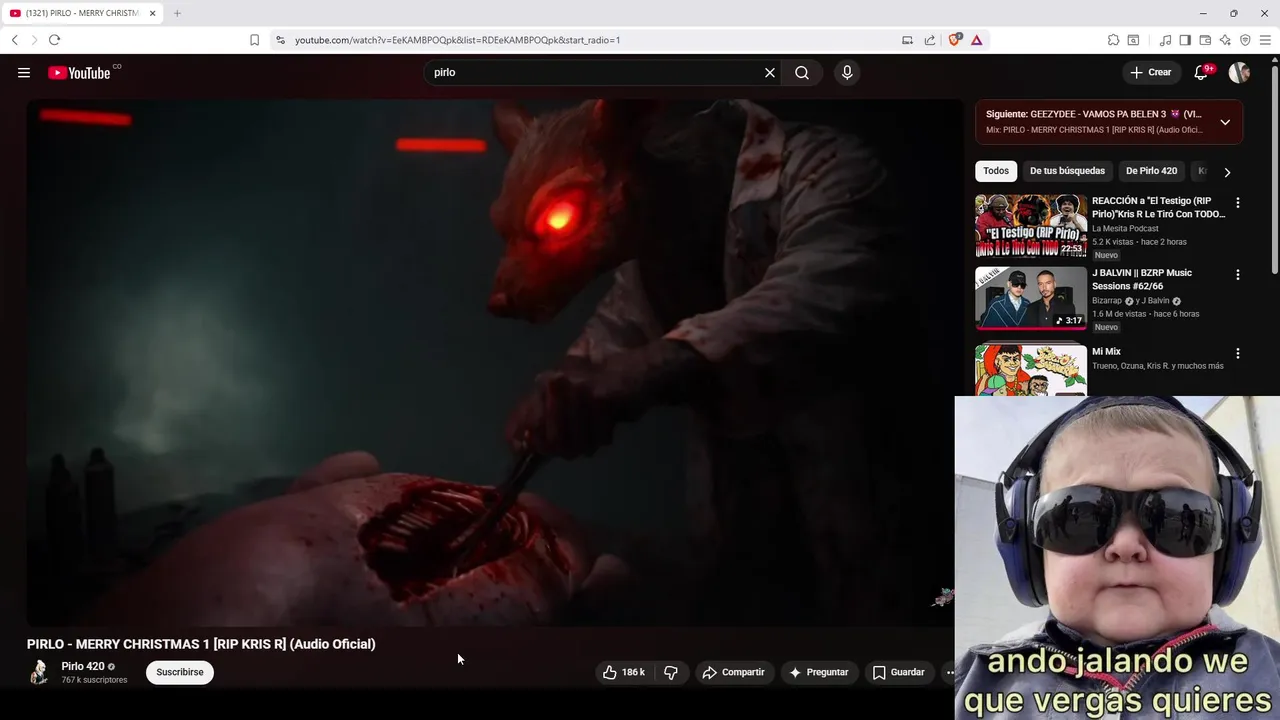This screenshot has width=1280, height=720.
Task: Click the Suscribirse button
Action: click(180, 672)
